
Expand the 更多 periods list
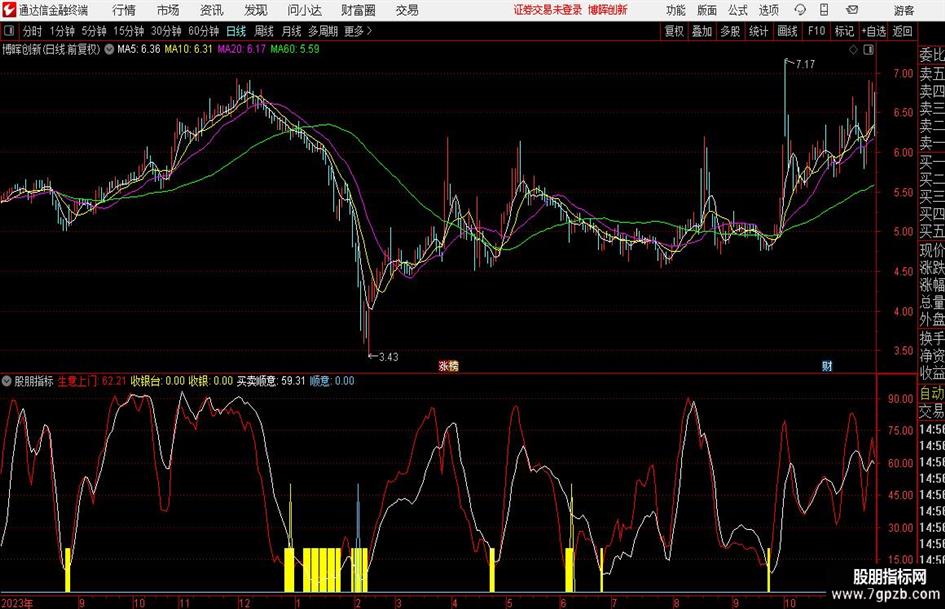click(358, 31)
